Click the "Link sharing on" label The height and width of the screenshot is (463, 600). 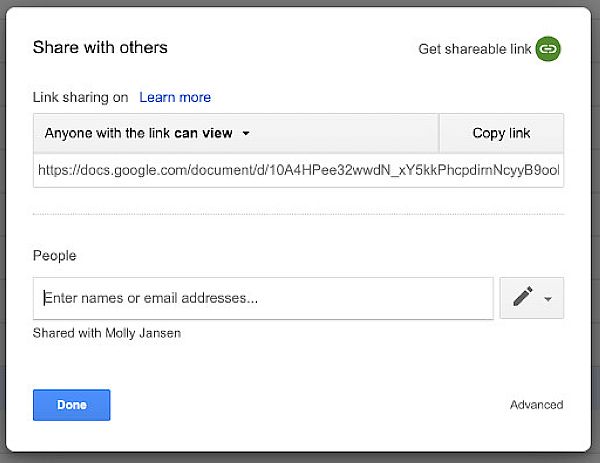pos(80,97)
